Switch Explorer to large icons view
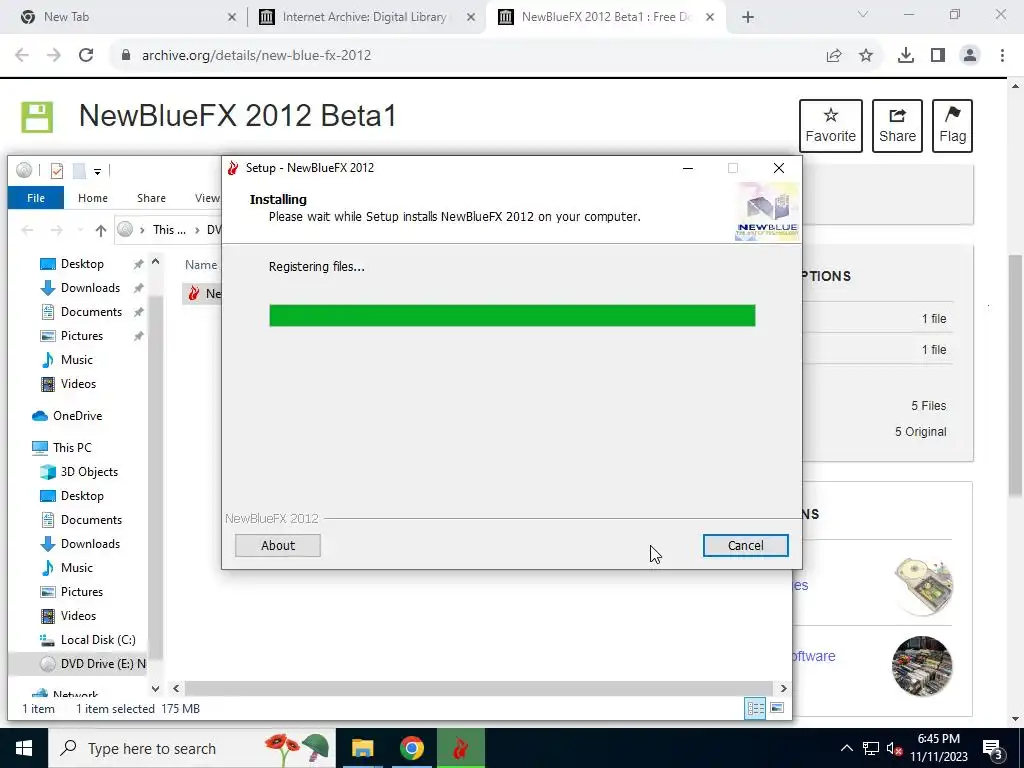The width and height of the screenshot is (1024, 768). tap(777, 709)
